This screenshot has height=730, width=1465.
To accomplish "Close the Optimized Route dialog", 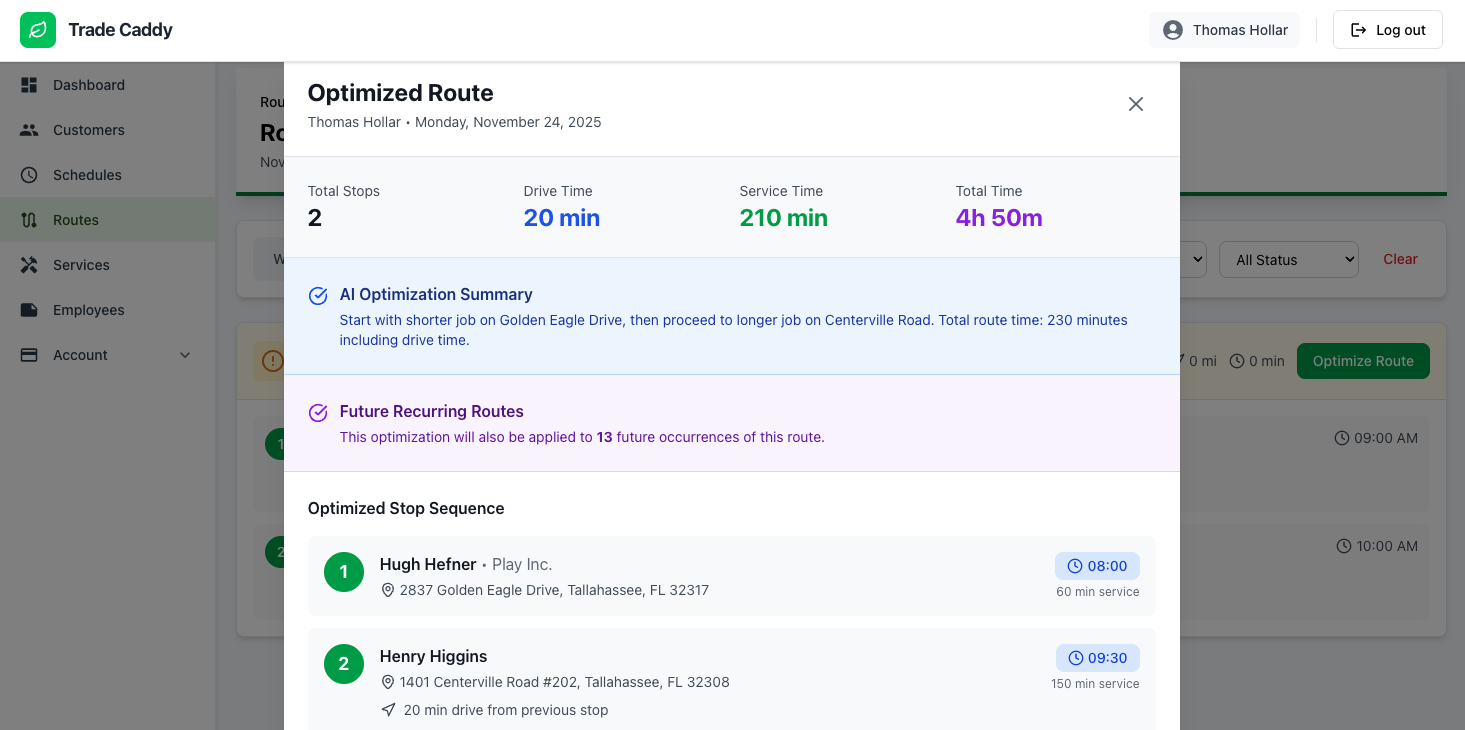I will coord(1135,104).
